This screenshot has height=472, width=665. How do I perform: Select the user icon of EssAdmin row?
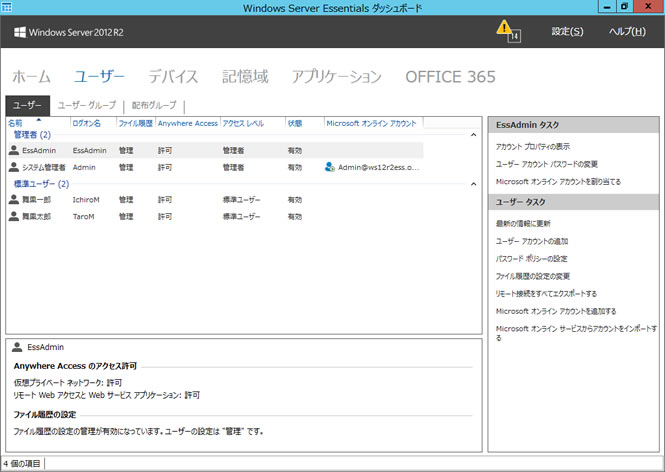point(14,150)
